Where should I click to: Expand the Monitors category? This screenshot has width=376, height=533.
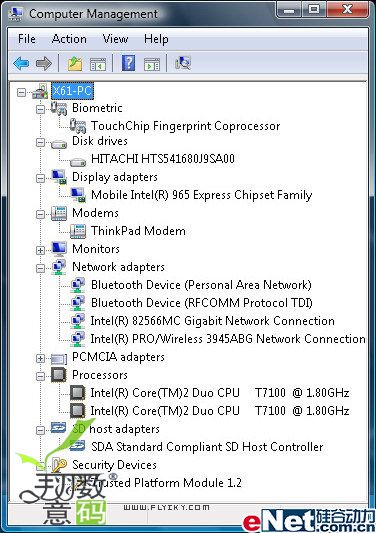(x=40, y=250)
